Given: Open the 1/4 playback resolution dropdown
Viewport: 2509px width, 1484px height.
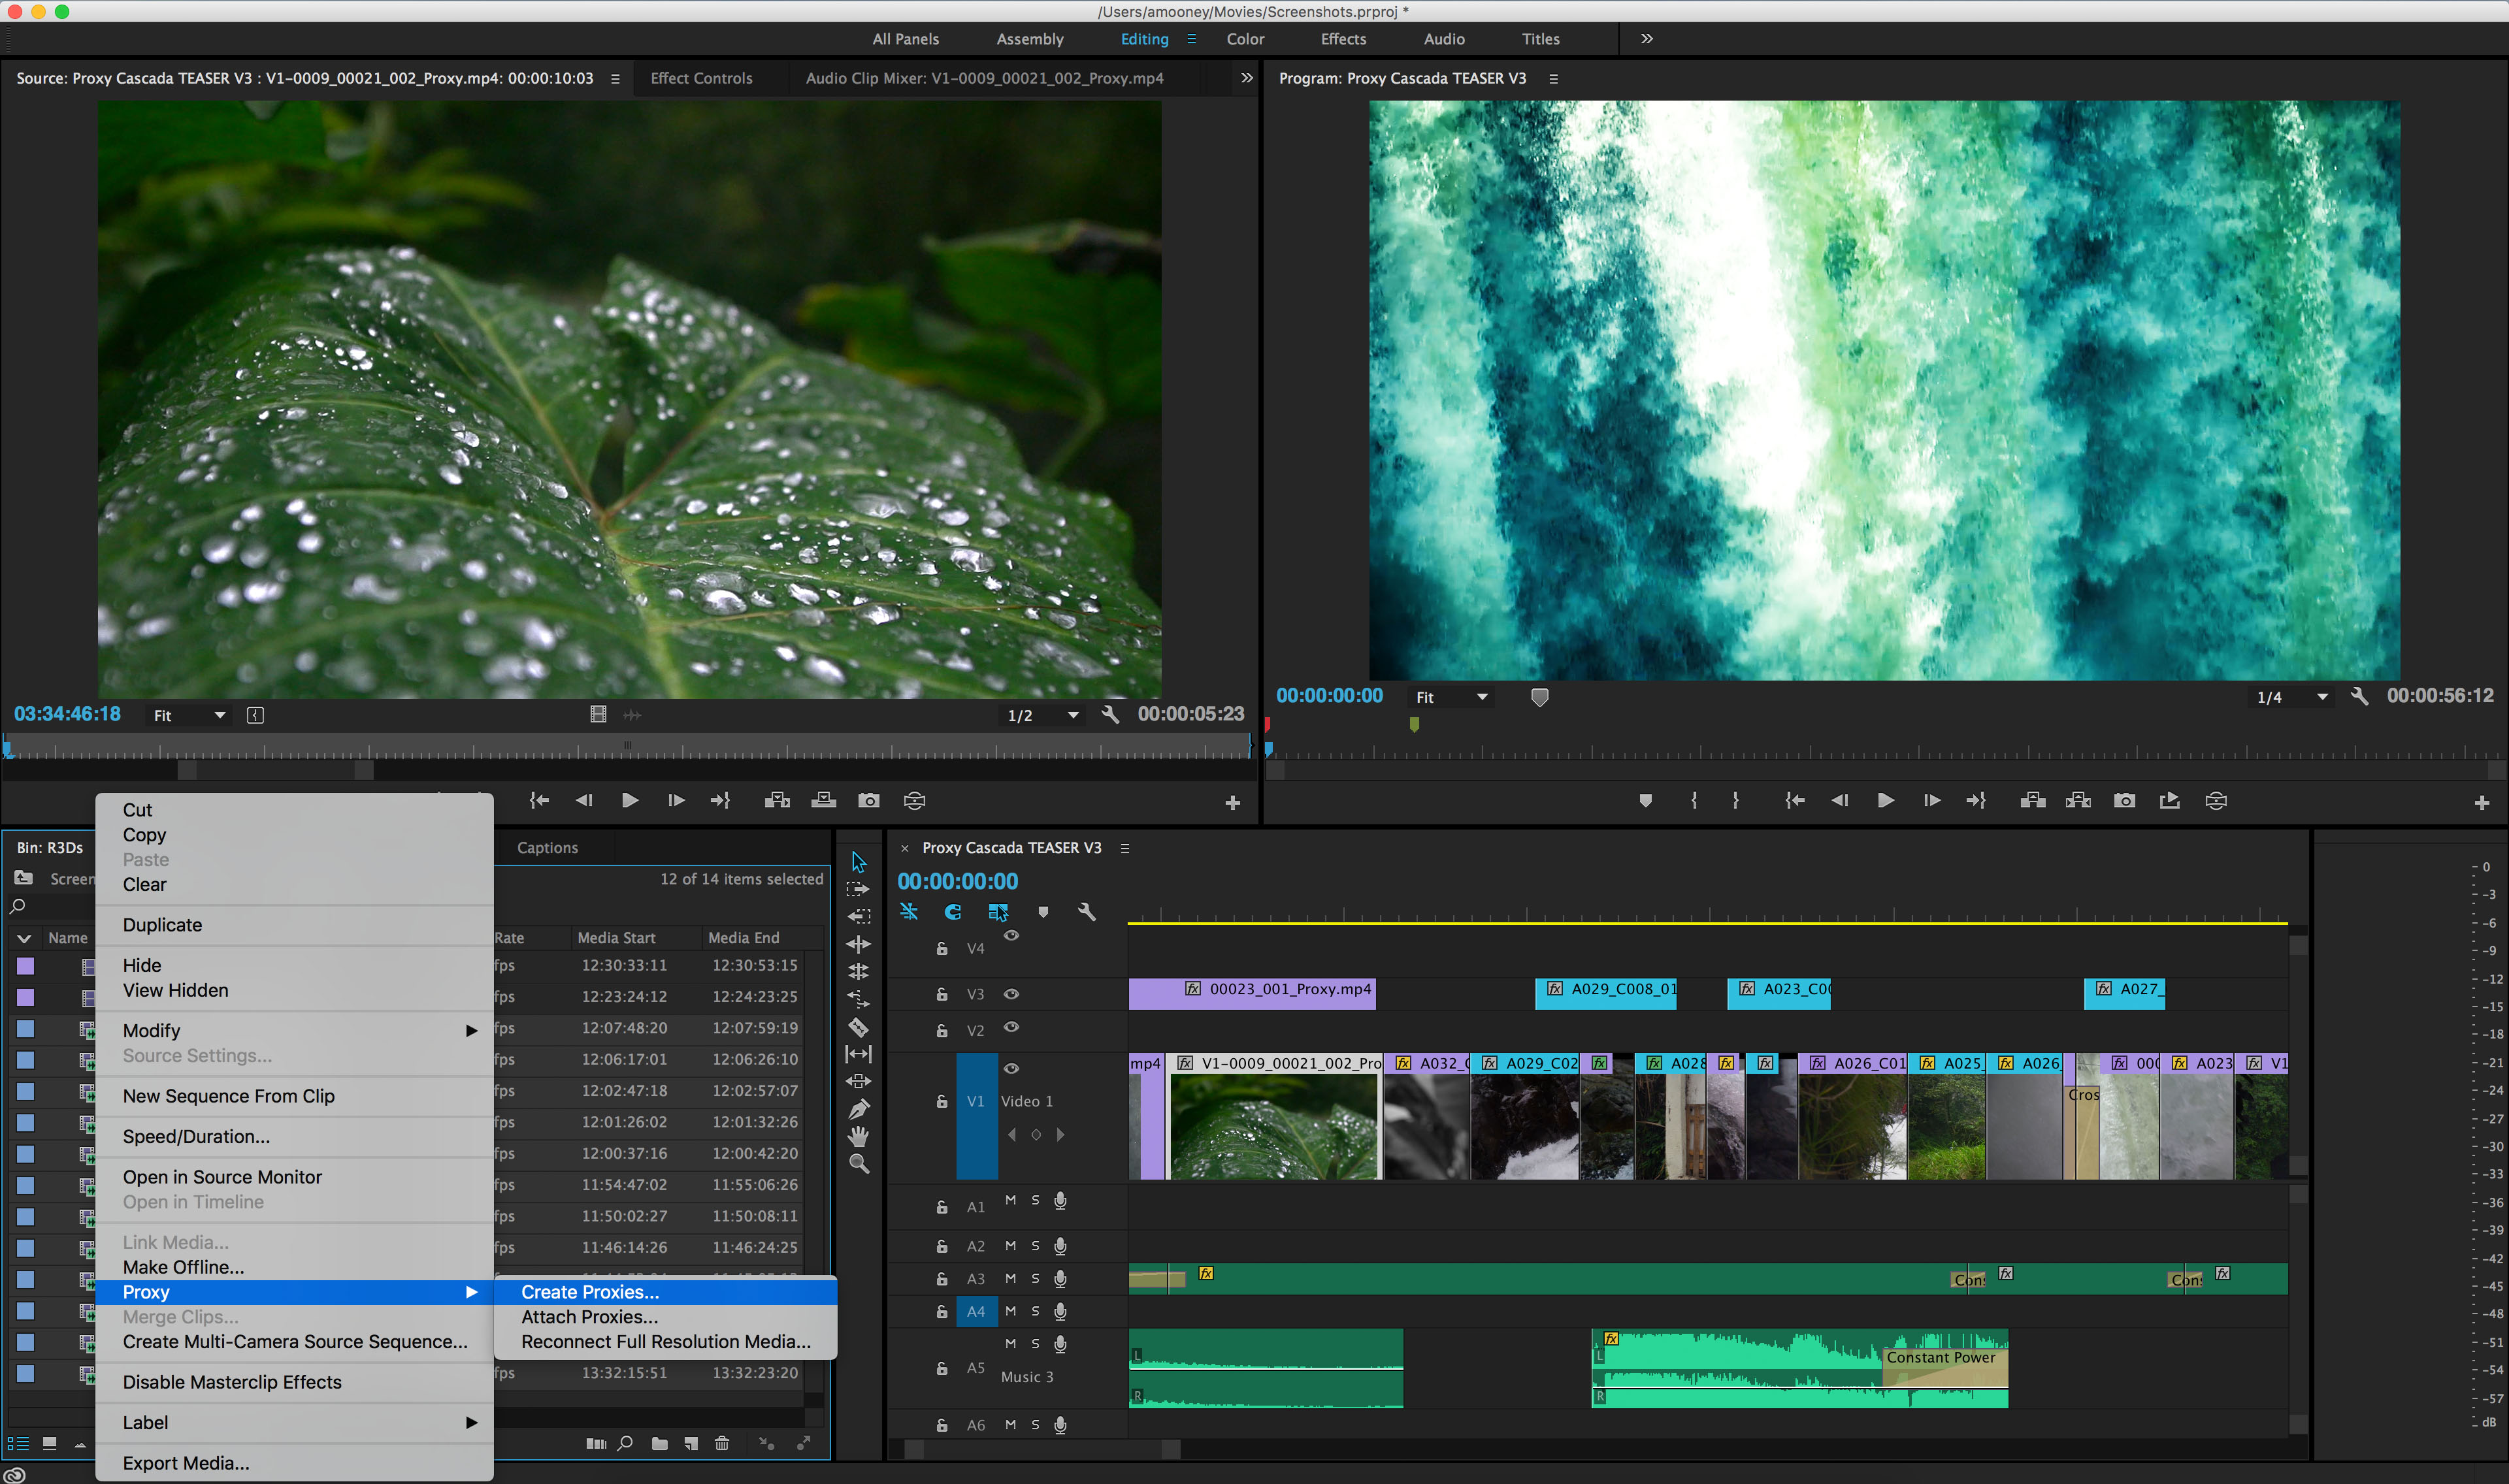Looking at the screenshot, I should pos(2290,697).
